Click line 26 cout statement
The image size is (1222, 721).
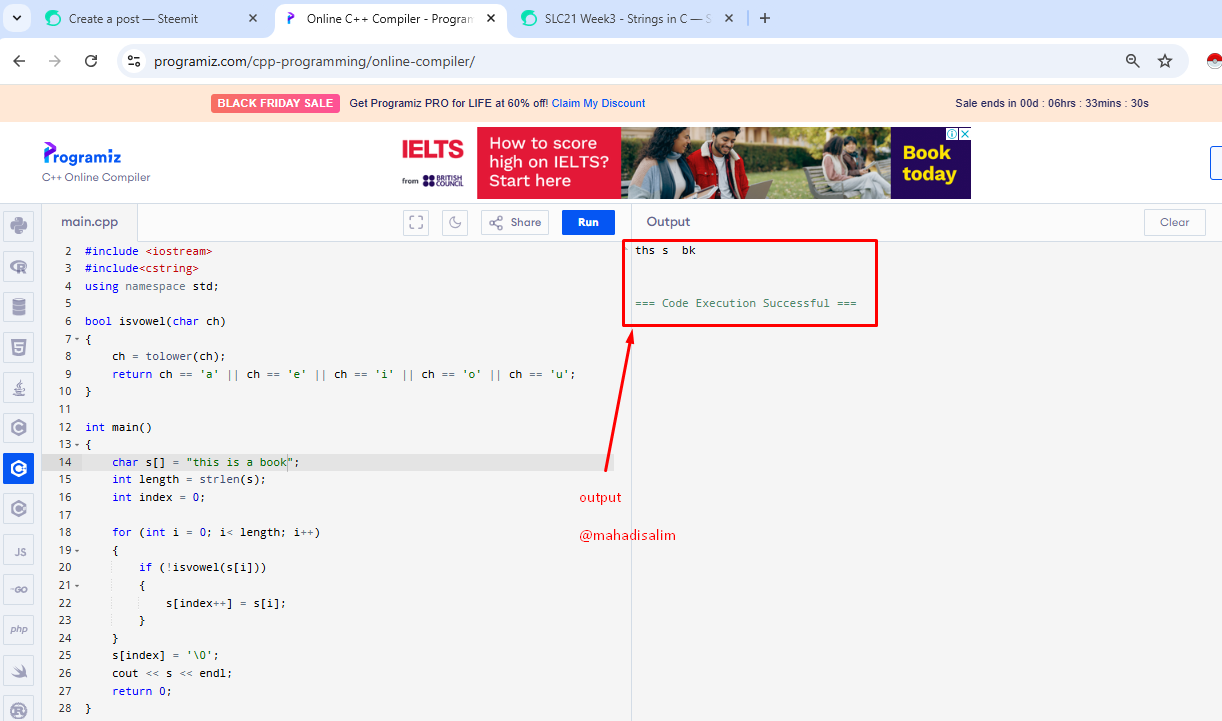(172, 673)
